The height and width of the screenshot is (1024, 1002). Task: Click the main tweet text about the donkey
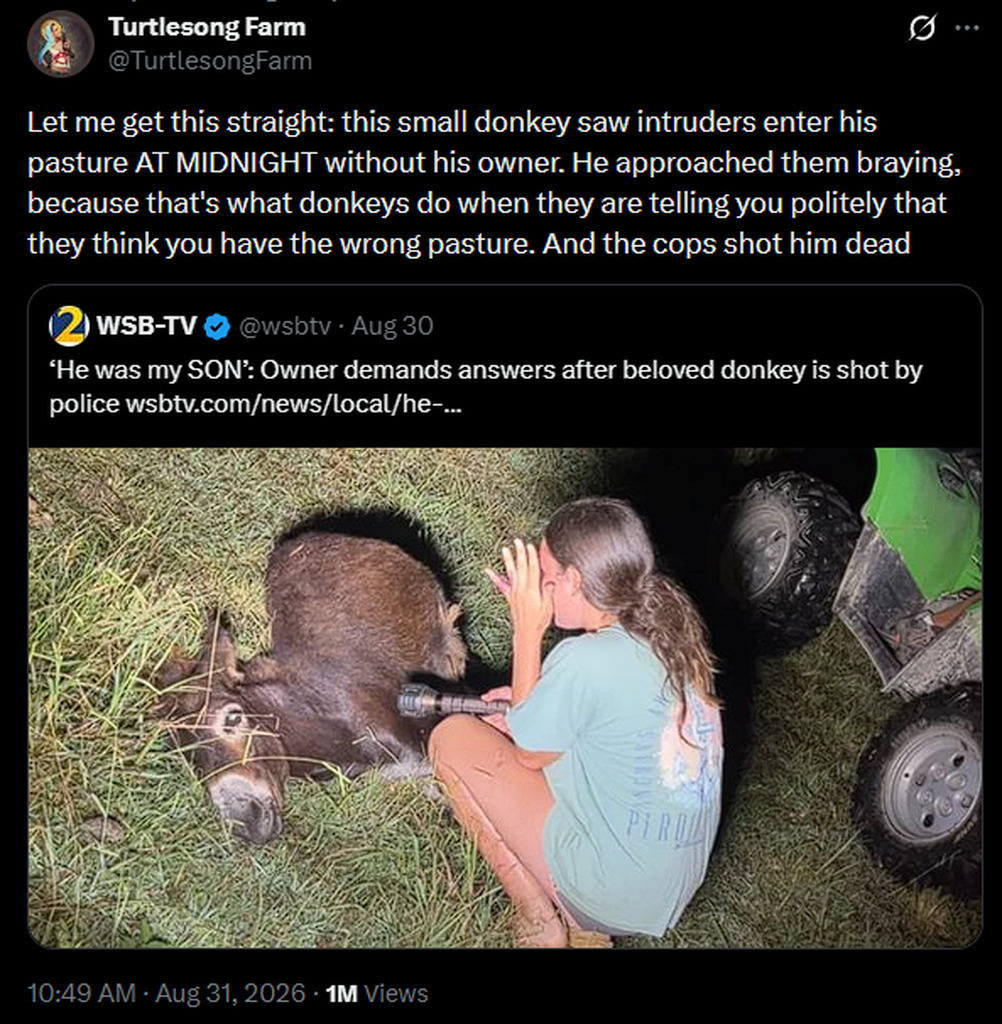pyautogui.click(x=494, y=183)
